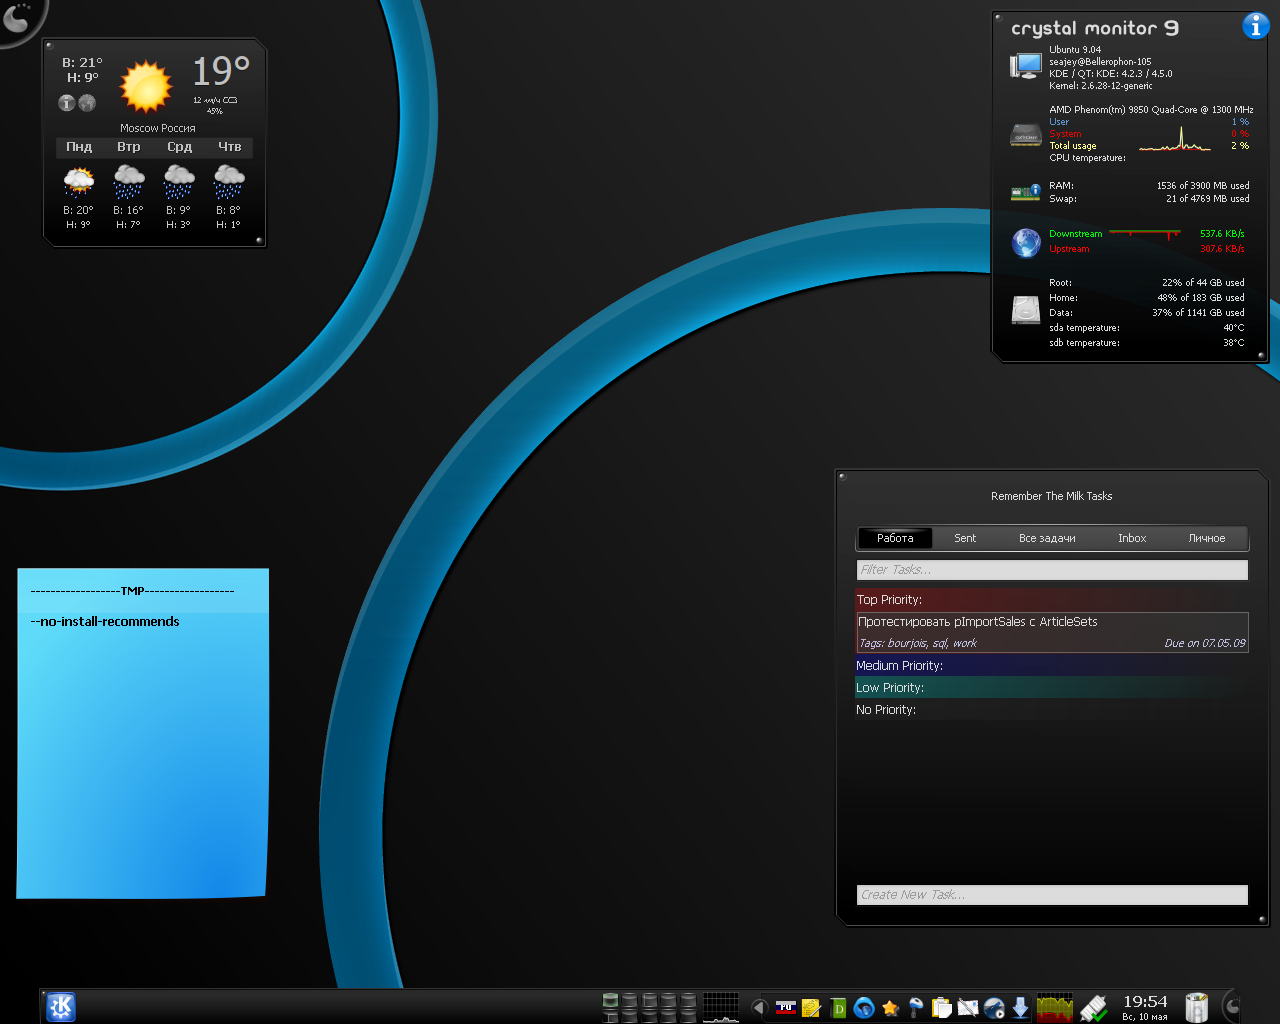Click the network globe icon in Crystal Monitor
1280x1024 pixels.
[x=1026, y=243]
